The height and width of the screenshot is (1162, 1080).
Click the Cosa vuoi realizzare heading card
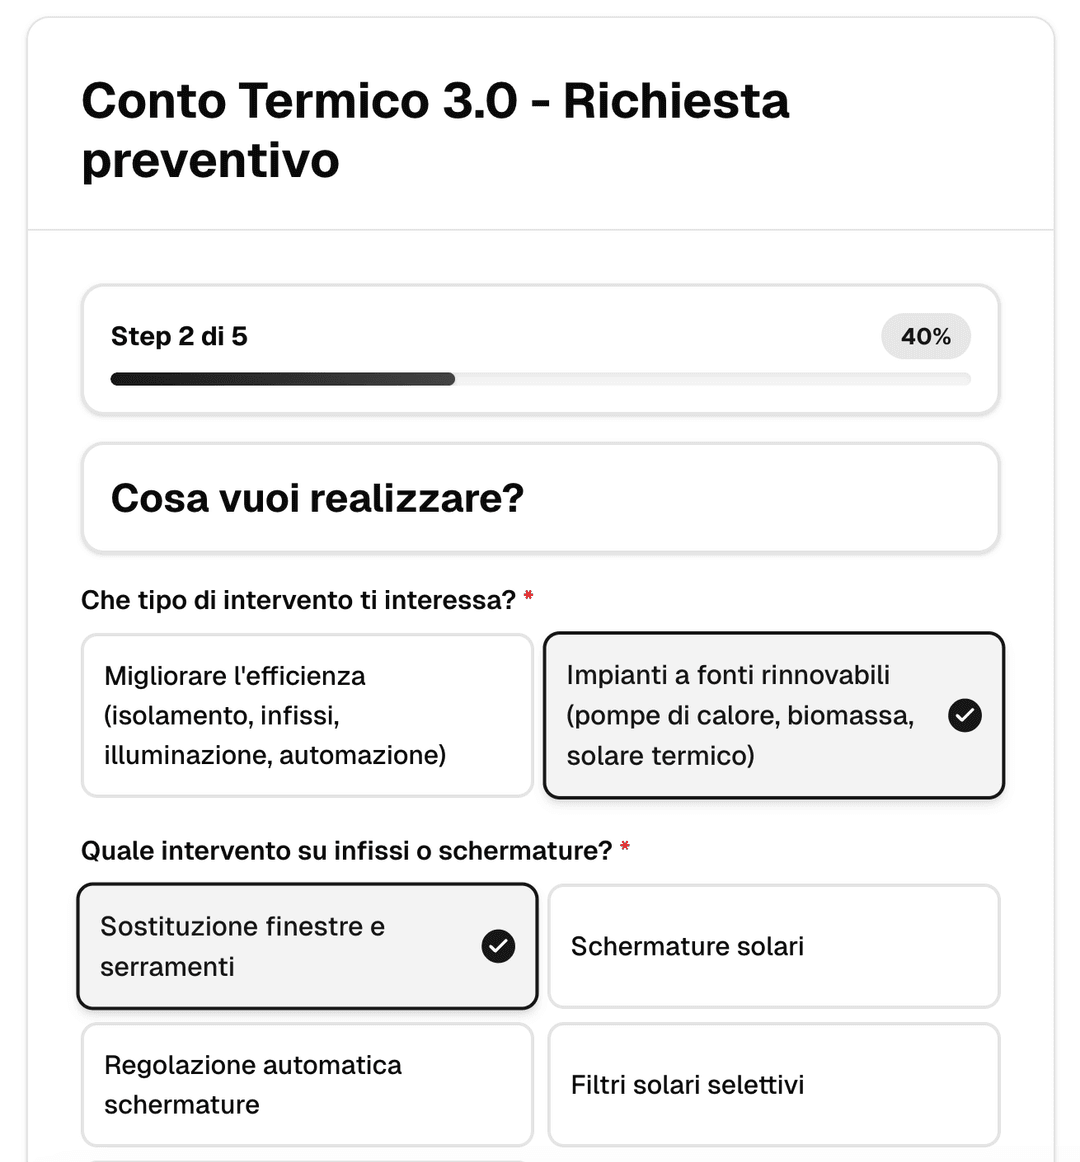(541, 496)
